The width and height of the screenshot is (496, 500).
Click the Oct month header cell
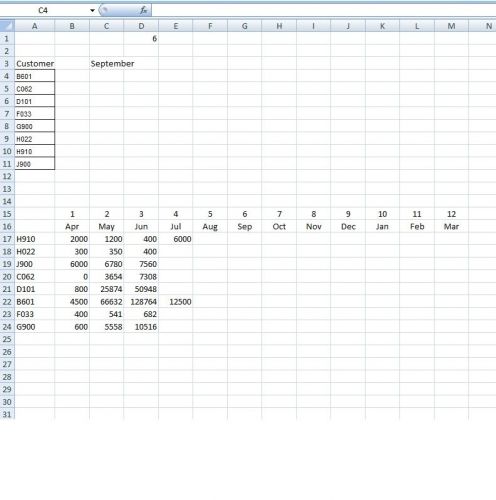[279, 227]
